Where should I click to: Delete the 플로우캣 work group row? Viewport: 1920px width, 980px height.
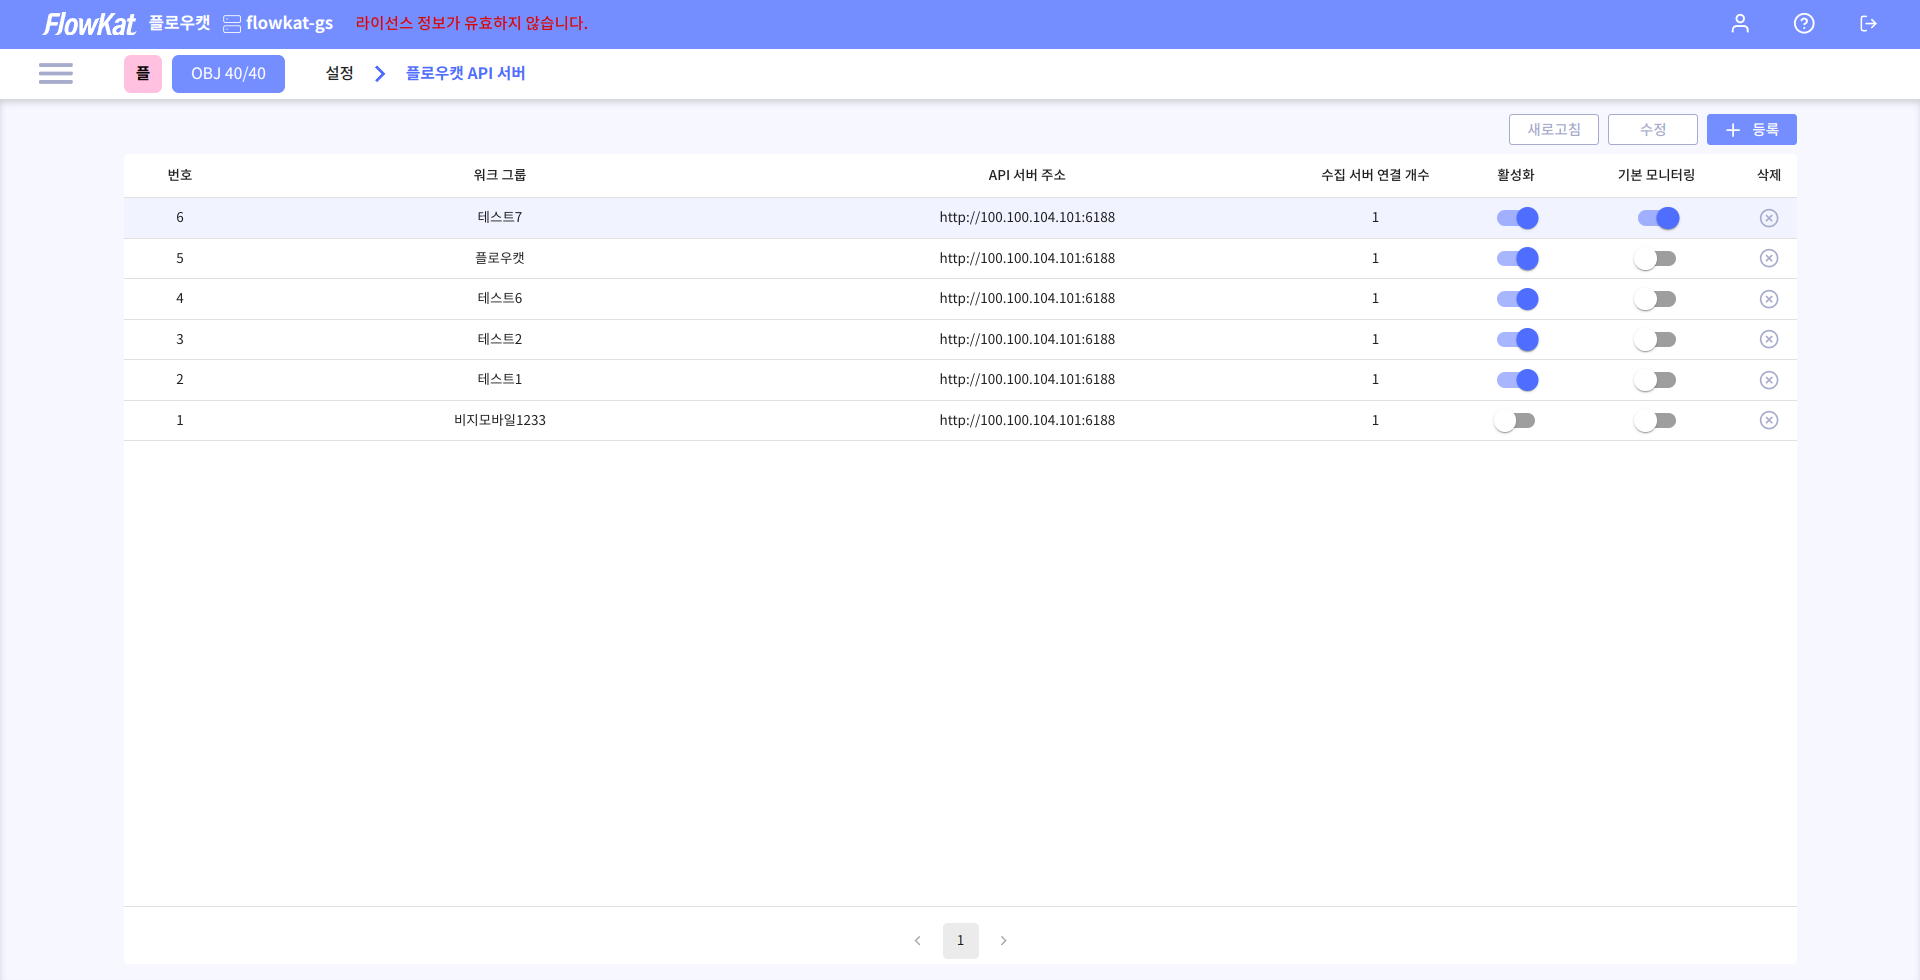(x=1768, y=259)
